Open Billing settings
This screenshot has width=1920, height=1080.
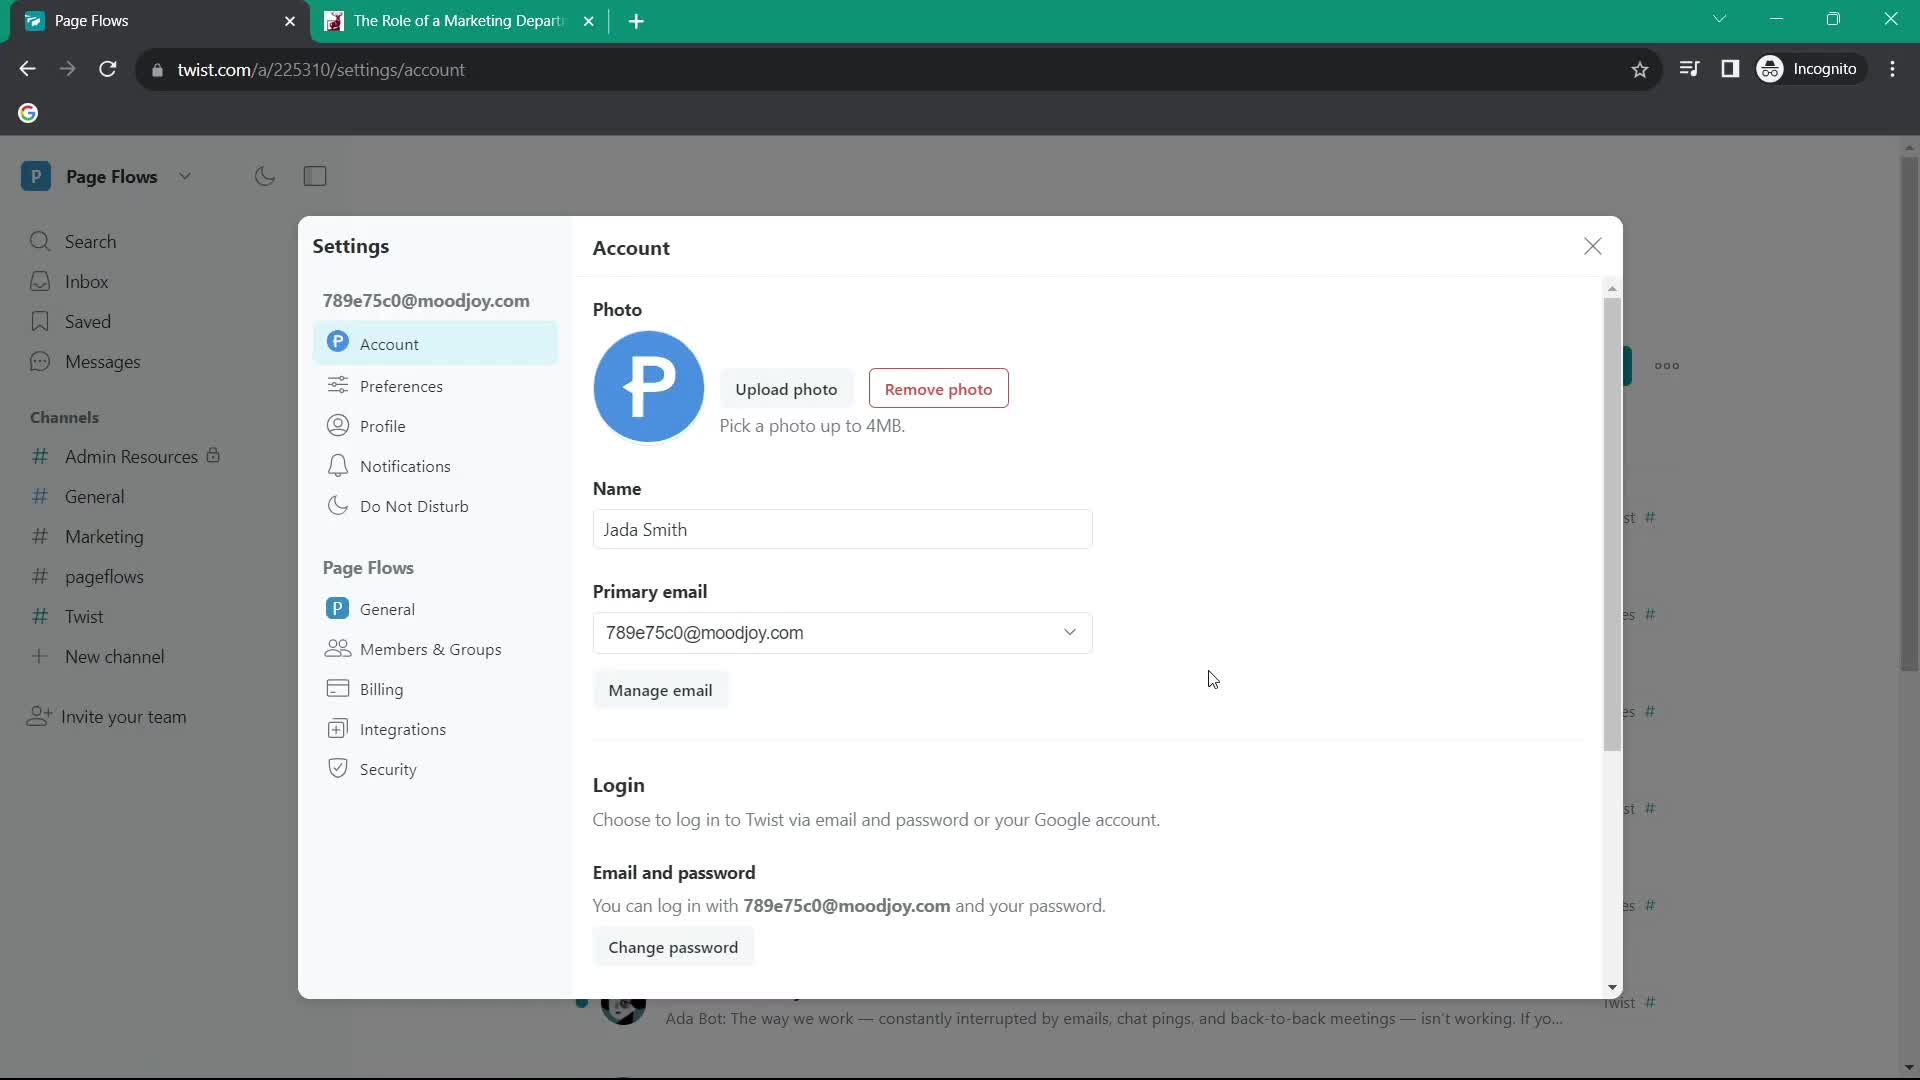click(x=435, y=689)
